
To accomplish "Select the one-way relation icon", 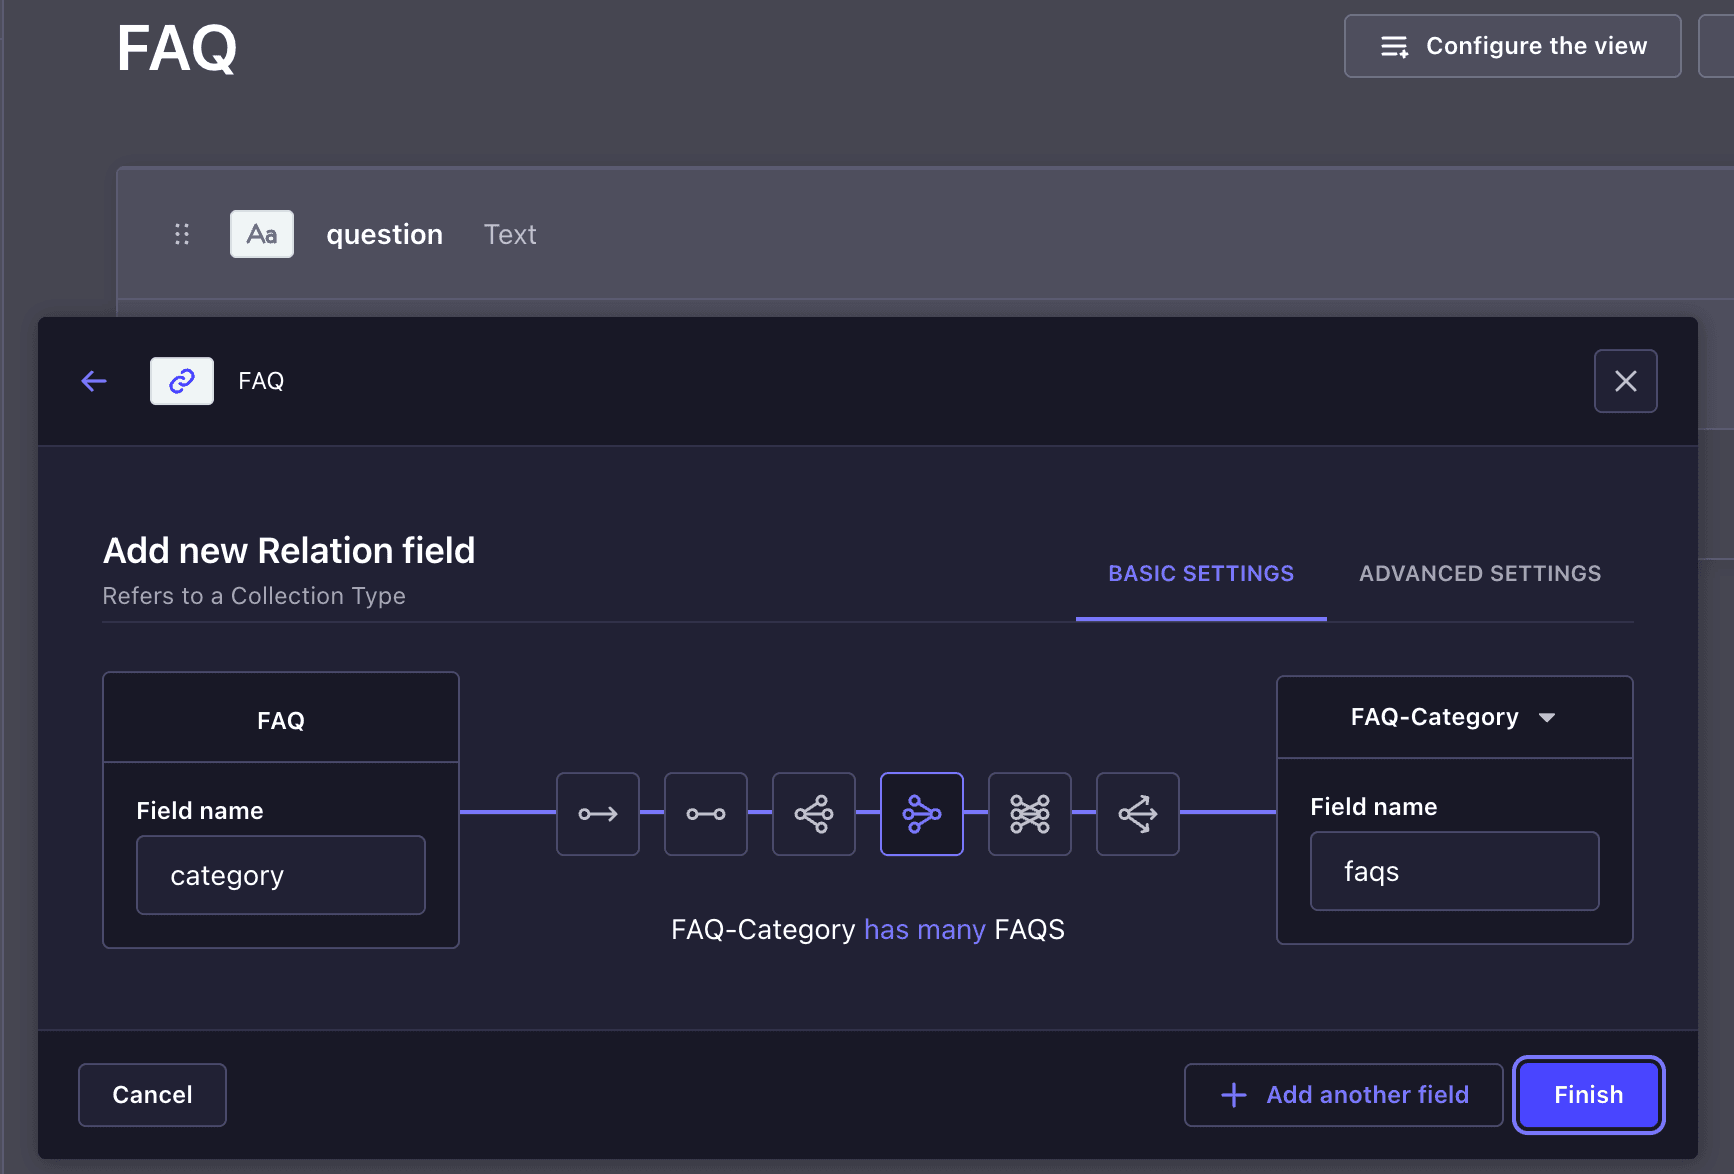I will [x=598, y=814].
